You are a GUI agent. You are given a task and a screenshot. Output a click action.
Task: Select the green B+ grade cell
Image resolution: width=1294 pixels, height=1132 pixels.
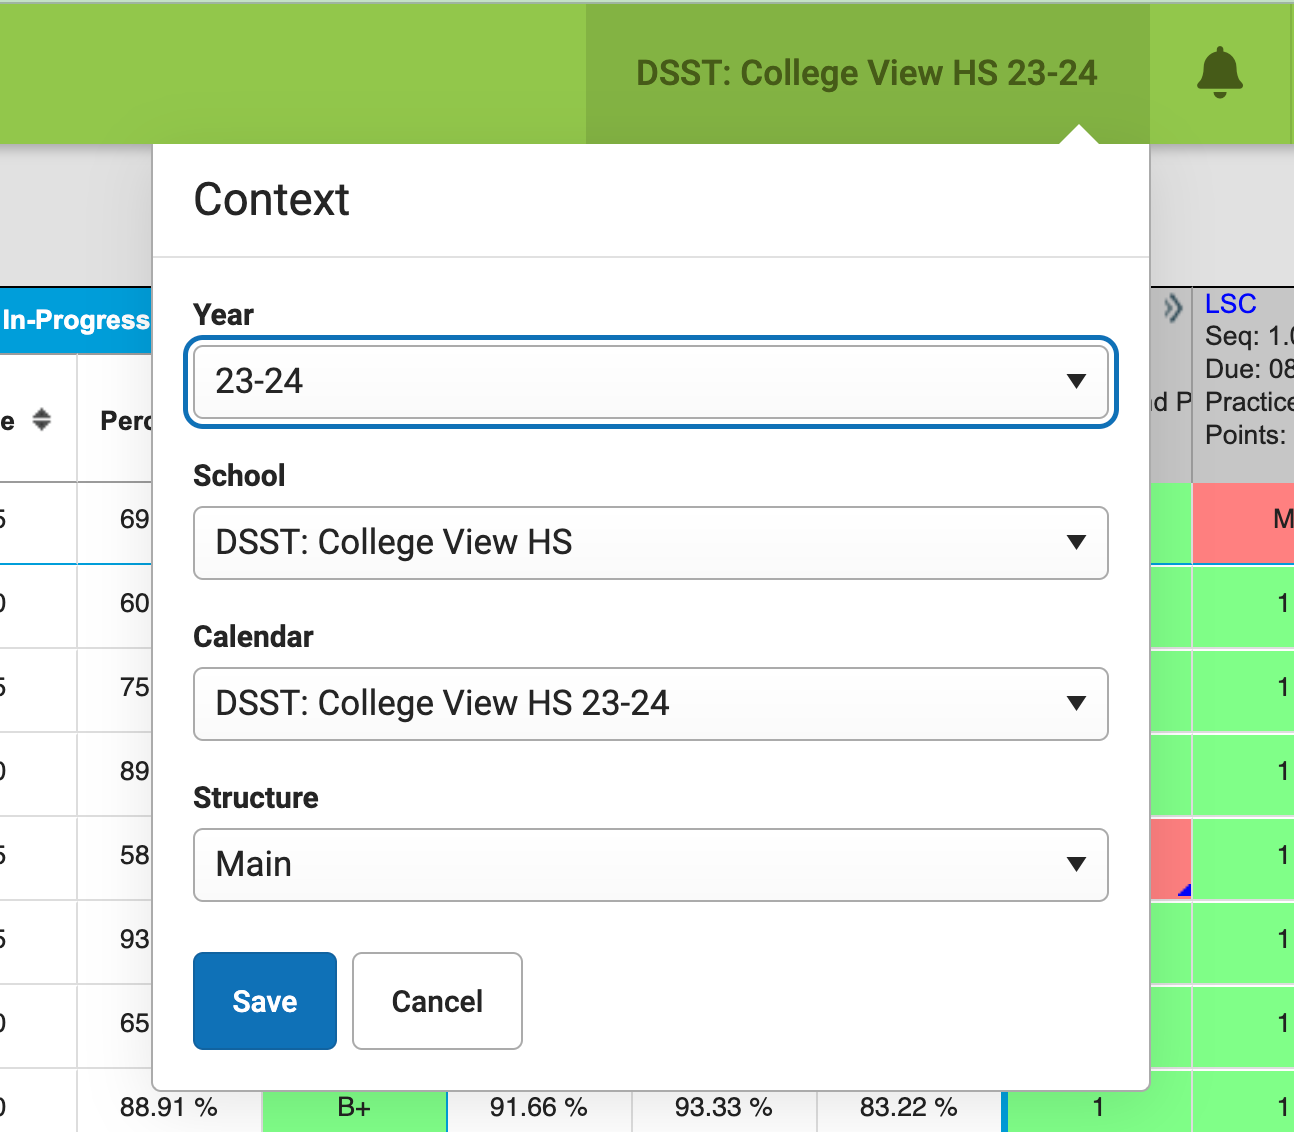pyautogui.click(x=355, y=1108)
